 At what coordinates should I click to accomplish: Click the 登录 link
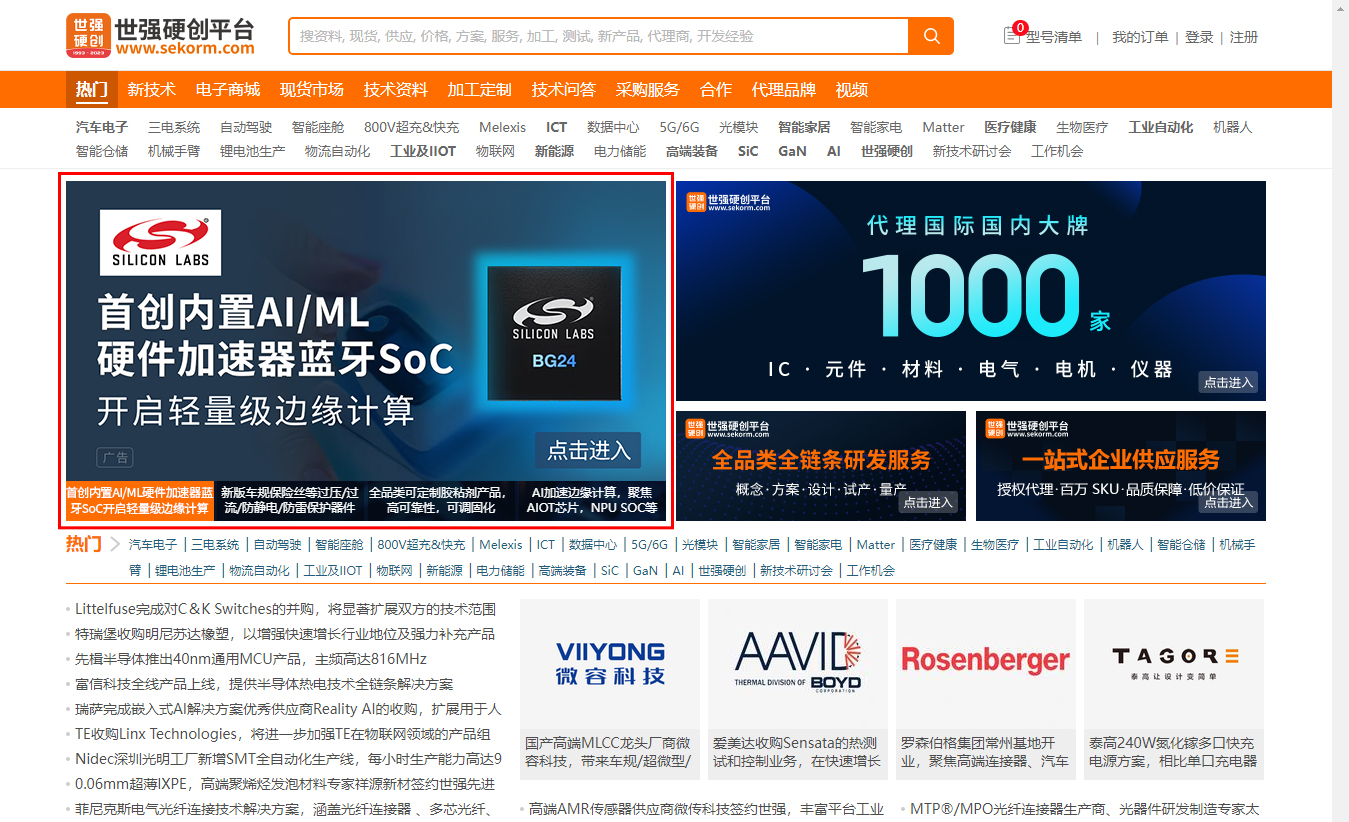[x=1199, y=37]
